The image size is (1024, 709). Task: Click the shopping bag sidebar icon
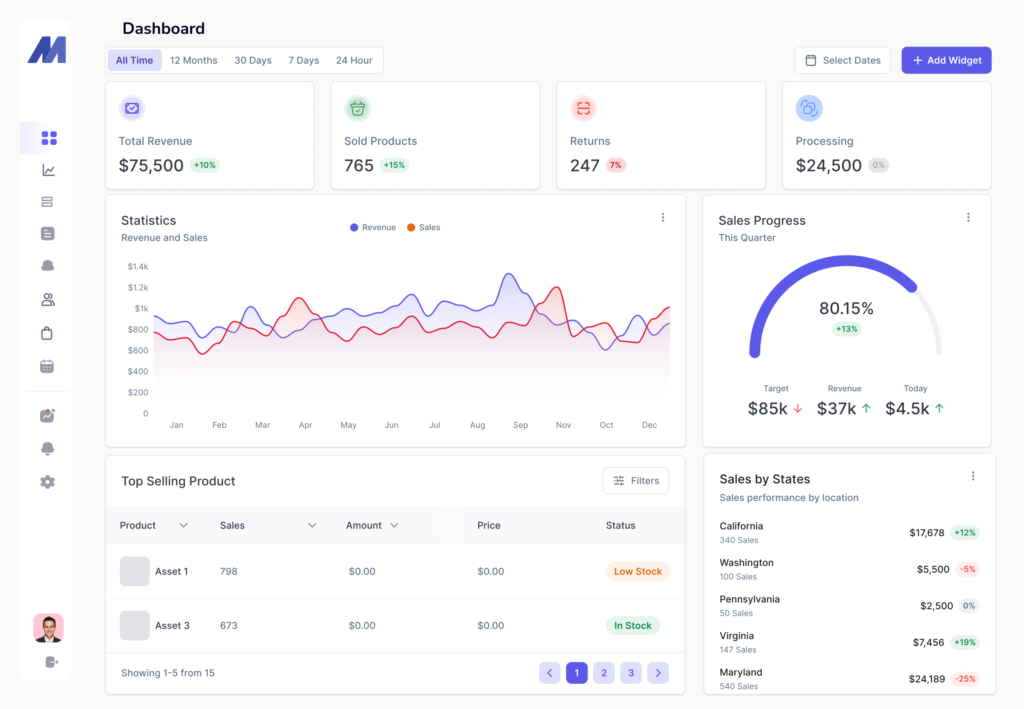pyautogui.click(x=47, y=333)
